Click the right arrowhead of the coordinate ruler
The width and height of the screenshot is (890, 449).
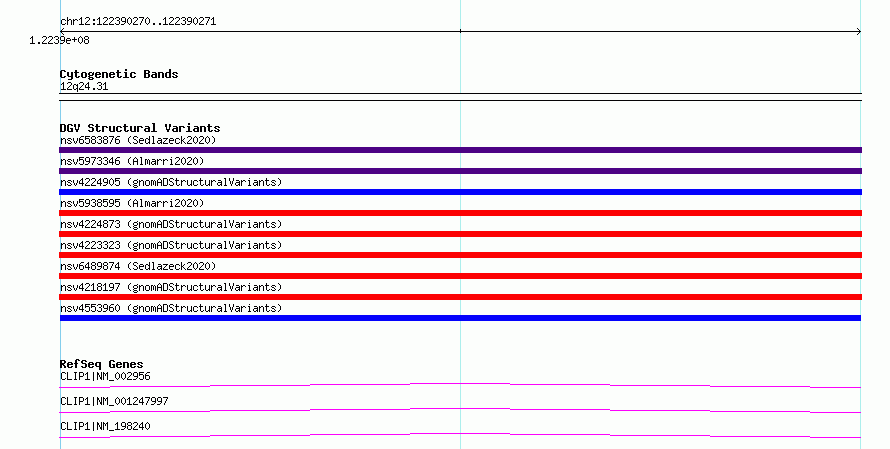[859, 32]
